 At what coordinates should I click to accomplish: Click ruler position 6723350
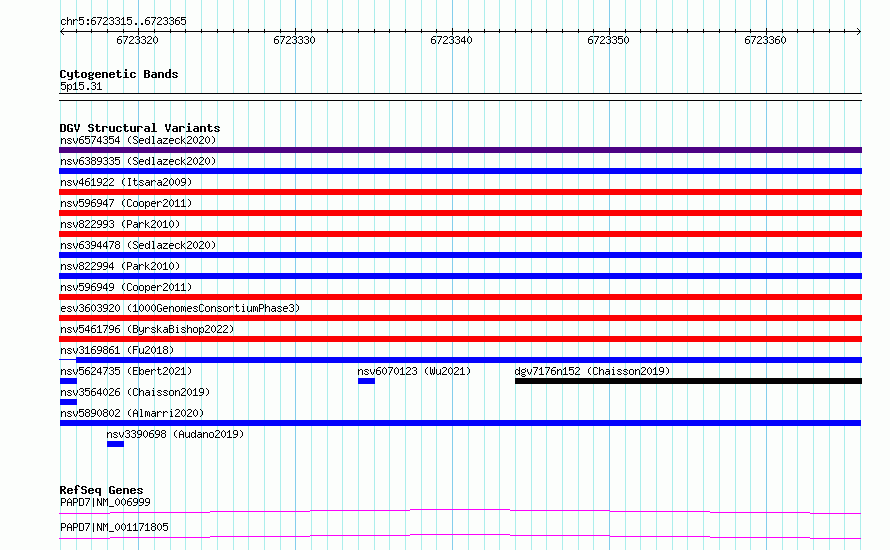[x=608, y=40]
